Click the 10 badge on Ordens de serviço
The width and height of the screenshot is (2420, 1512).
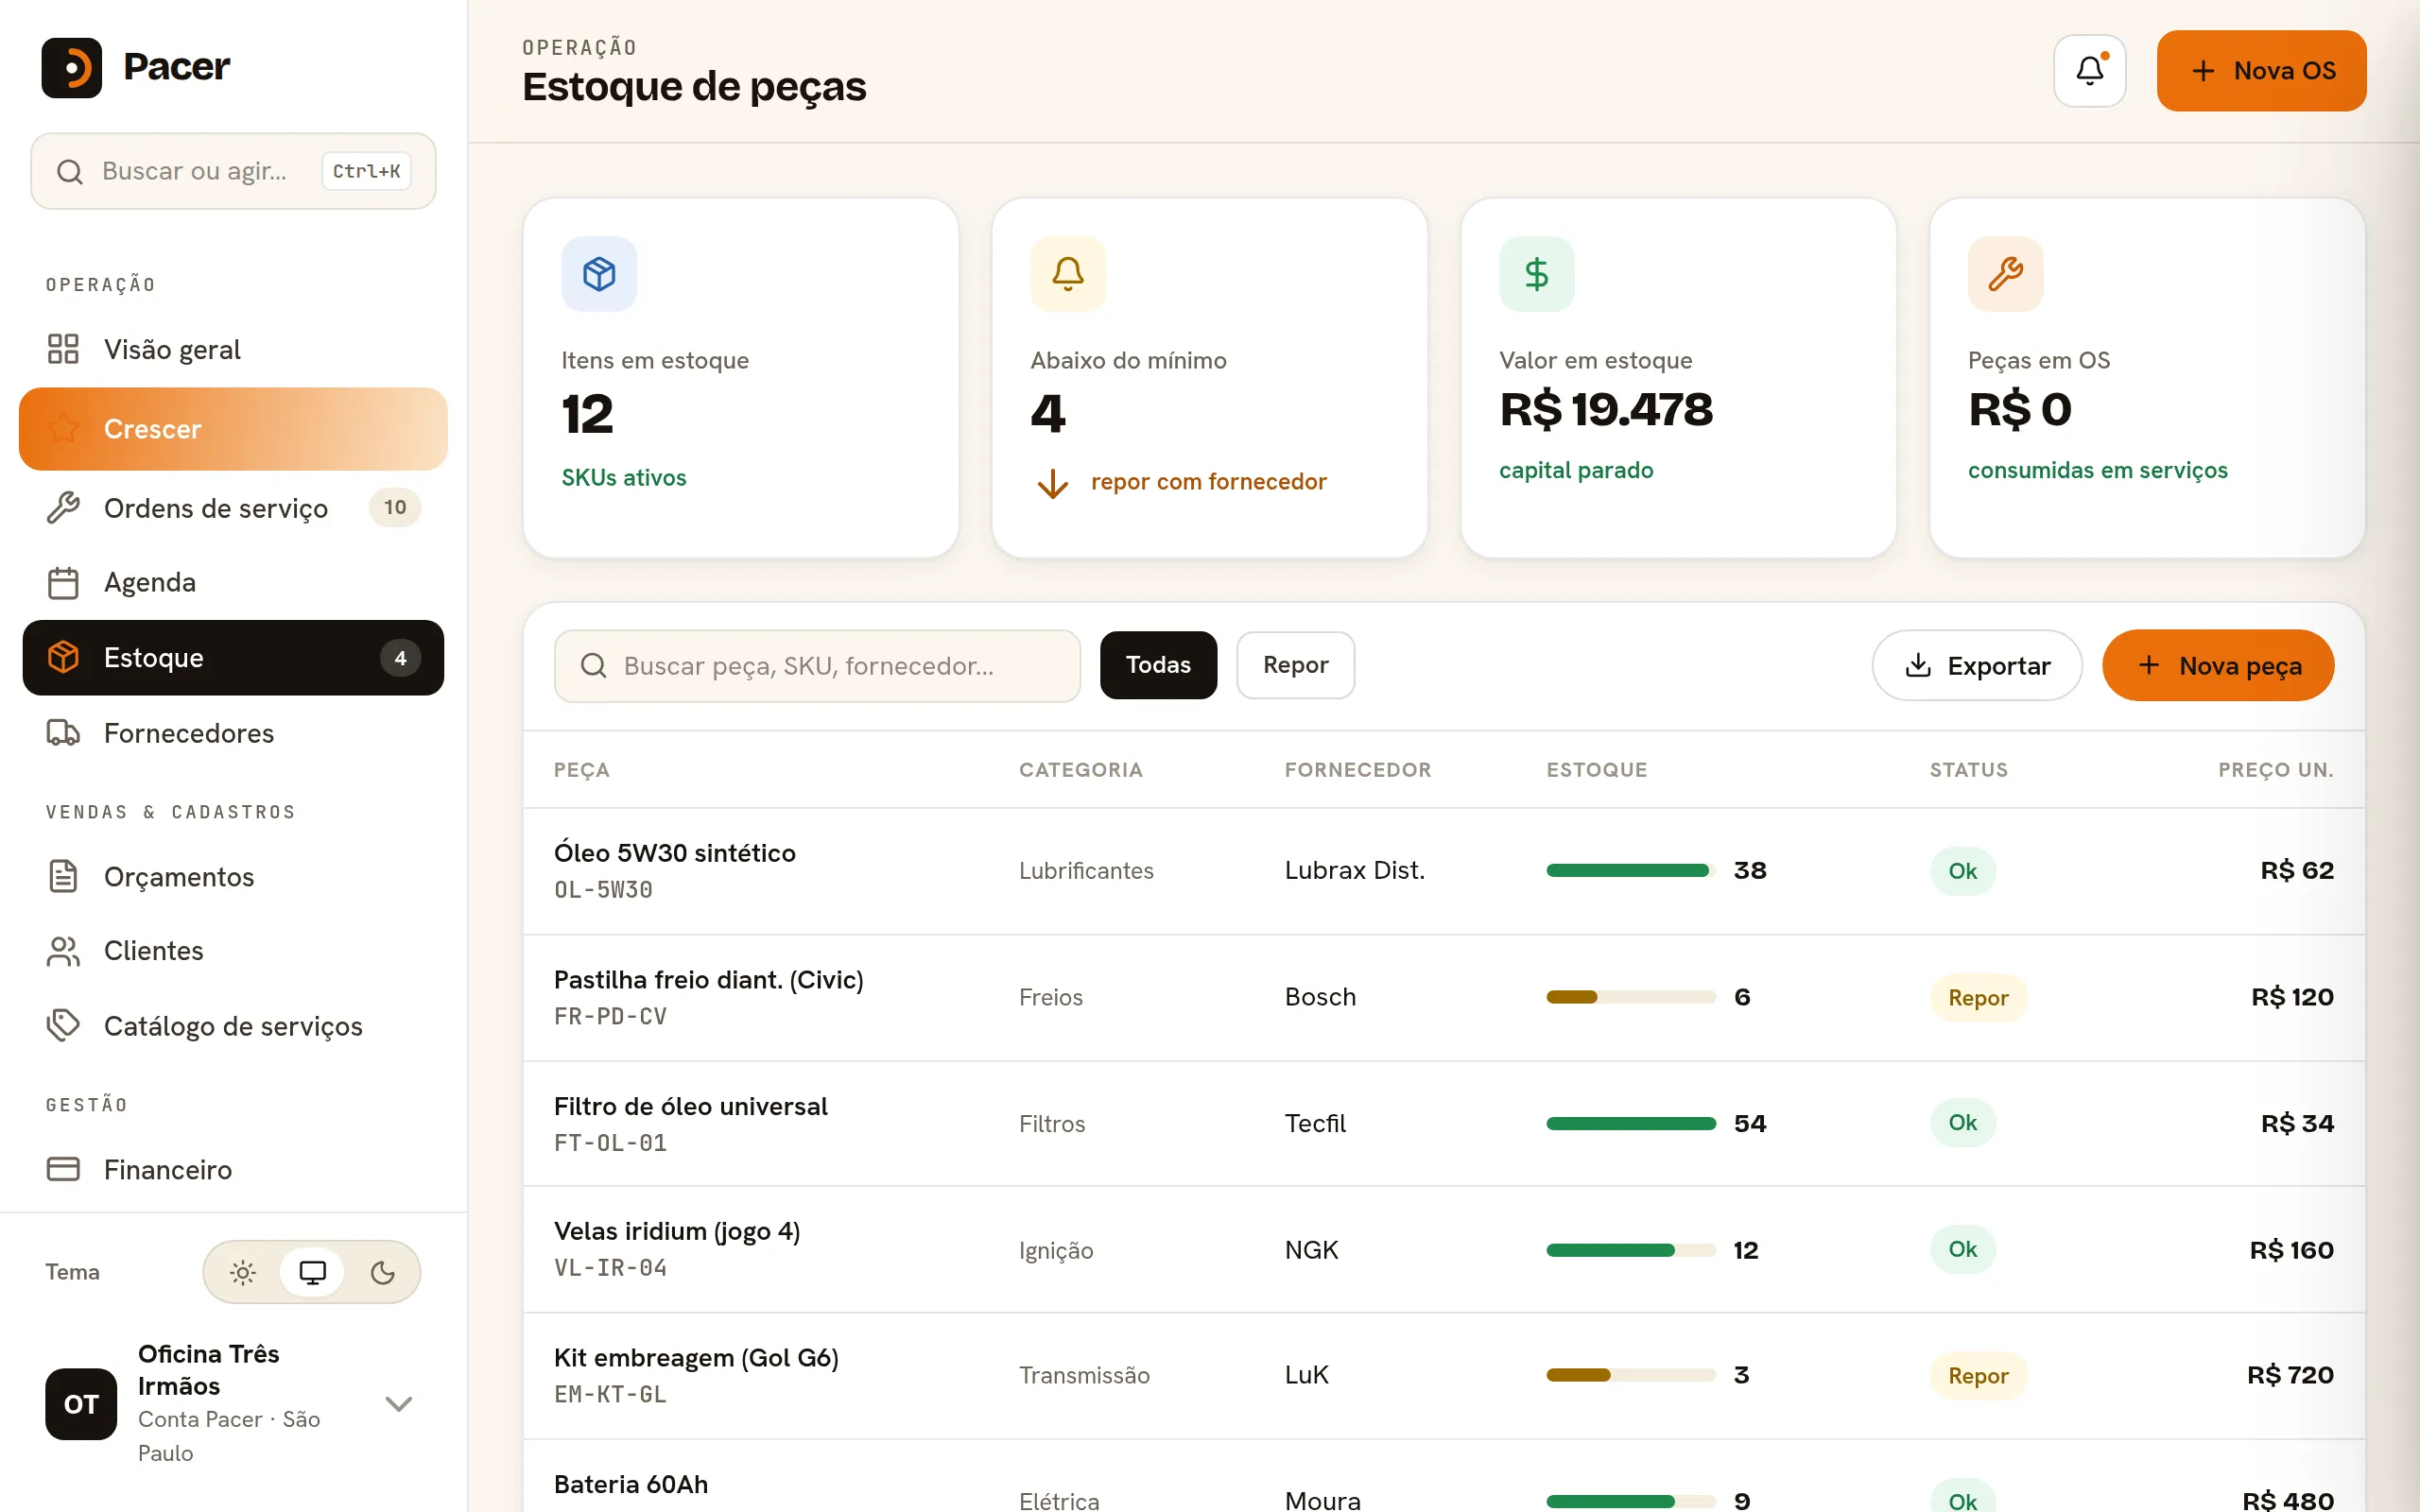pos(395,508)
